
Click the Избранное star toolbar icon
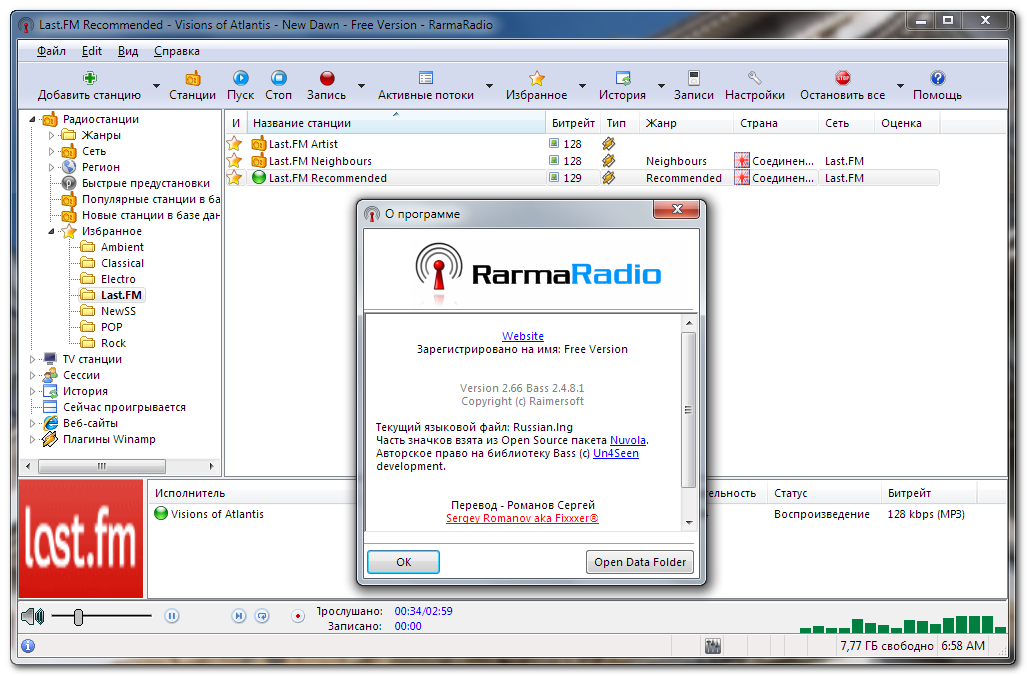[536, 79]
